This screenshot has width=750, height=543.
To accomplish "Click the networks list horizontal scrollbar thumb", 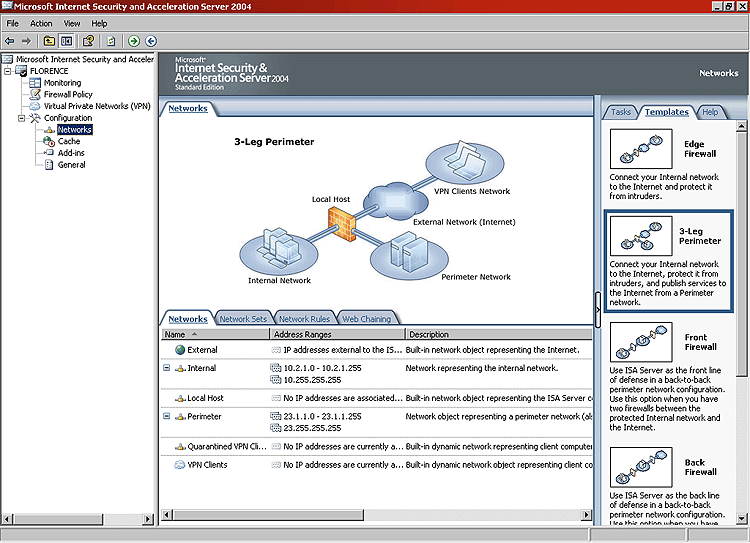I will 268,515.
